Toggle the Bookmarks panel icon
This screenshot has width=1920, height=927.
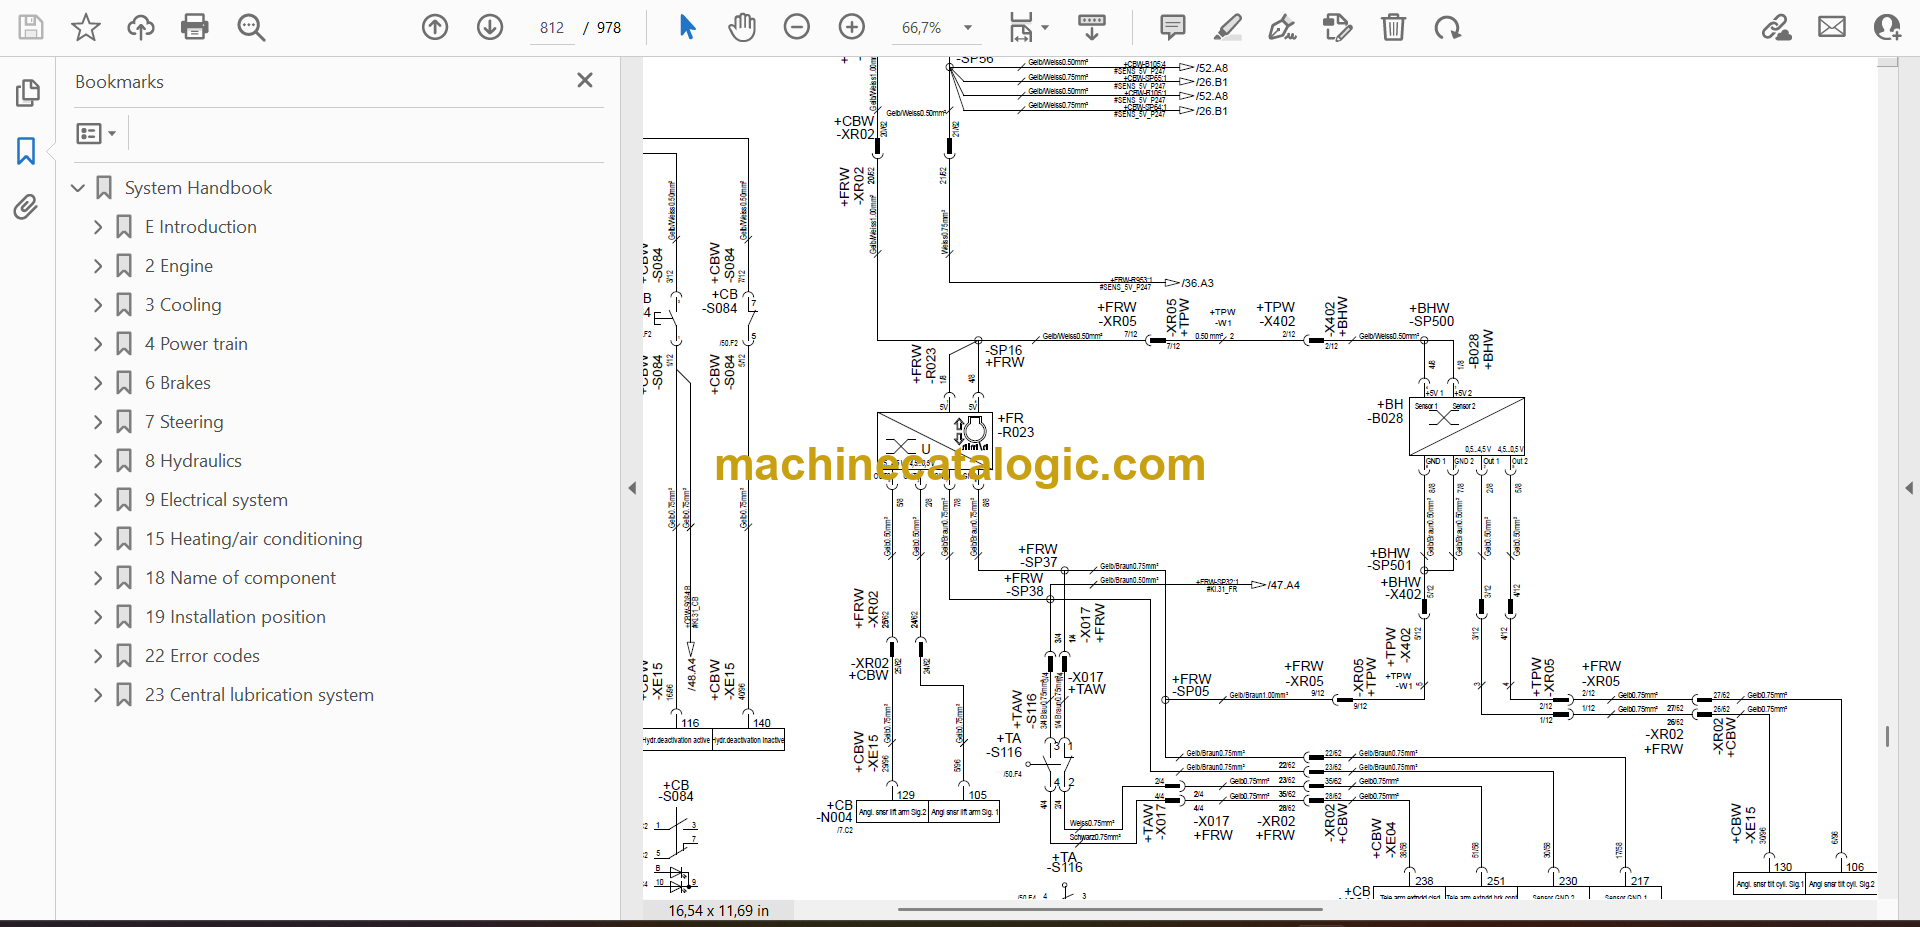(x=27, y=151)
